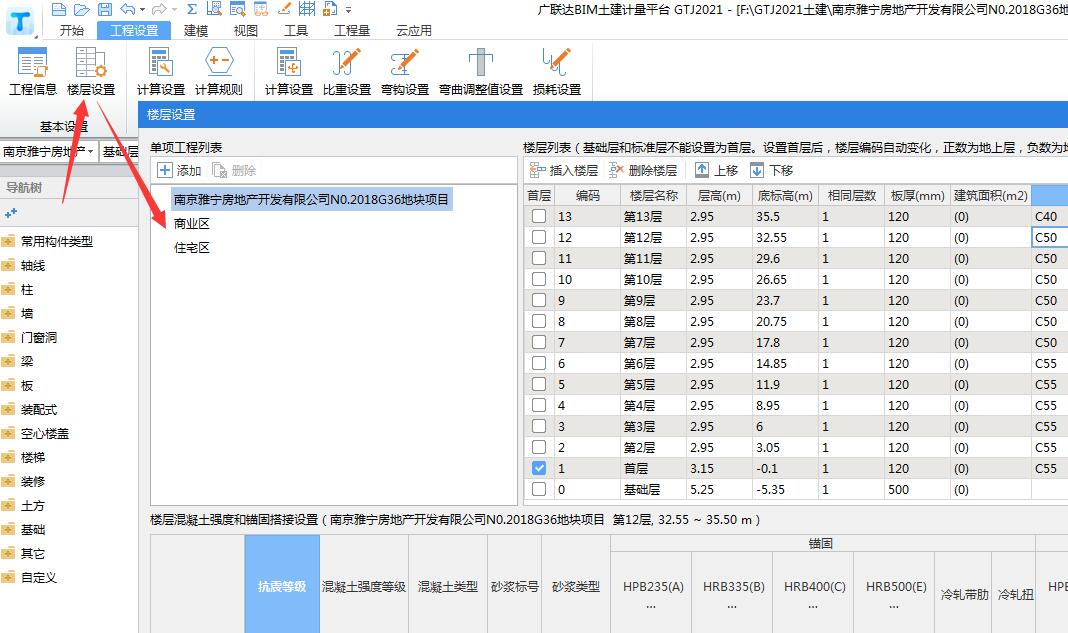
Task: Click the 抗震等级 column header
Action: [282, 586]
